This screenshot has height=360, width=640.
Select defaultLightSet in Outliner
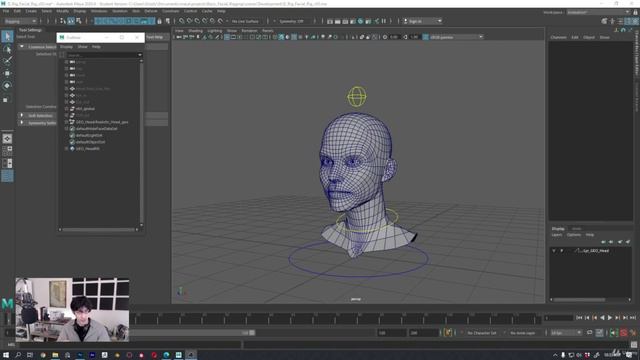coord(89,135)
